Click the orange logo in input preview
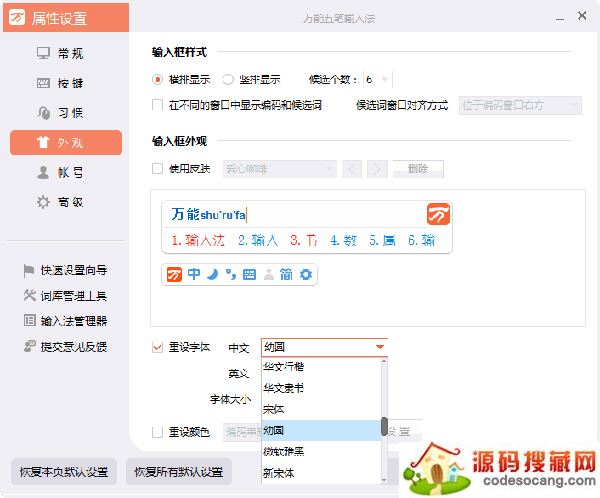This screenshot has height=498, width=600. [x=438, y=214]
